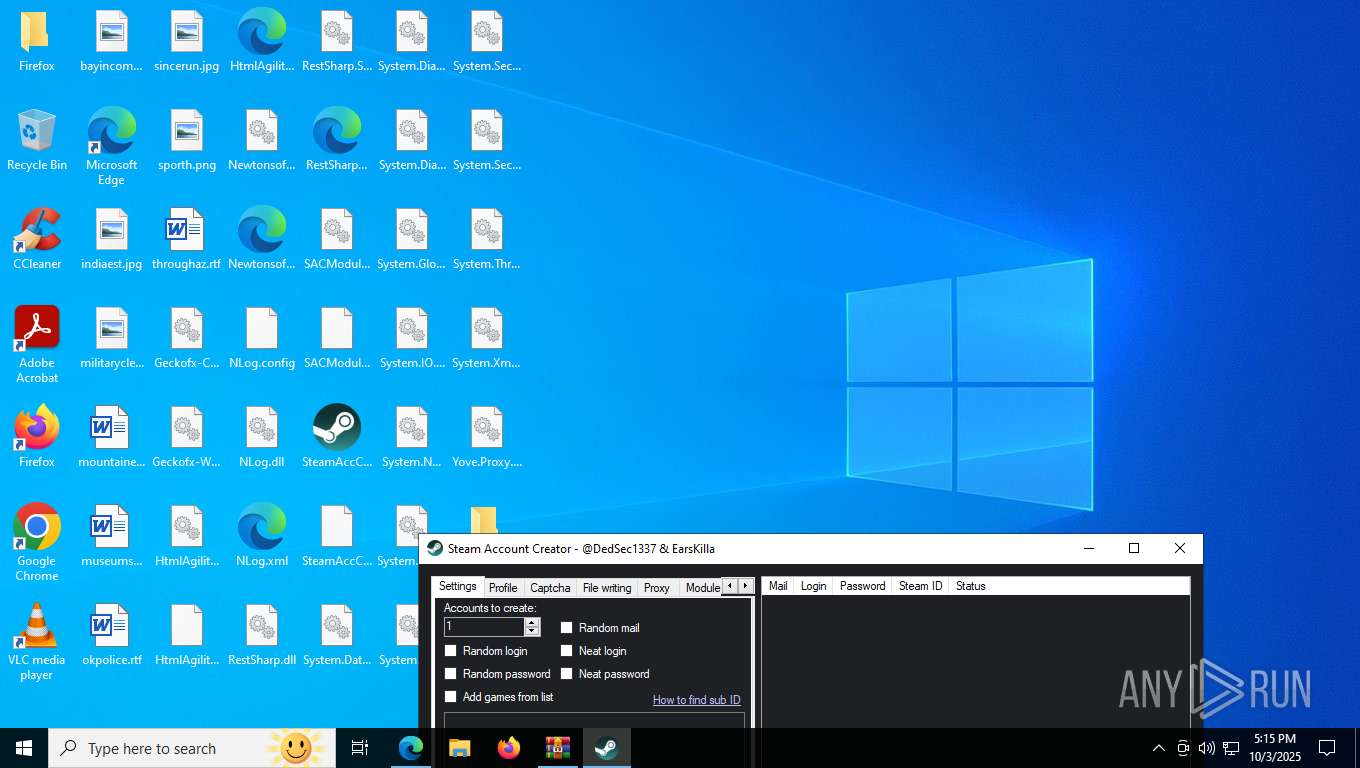Enable the Random mail checkbox

point(566,628)
